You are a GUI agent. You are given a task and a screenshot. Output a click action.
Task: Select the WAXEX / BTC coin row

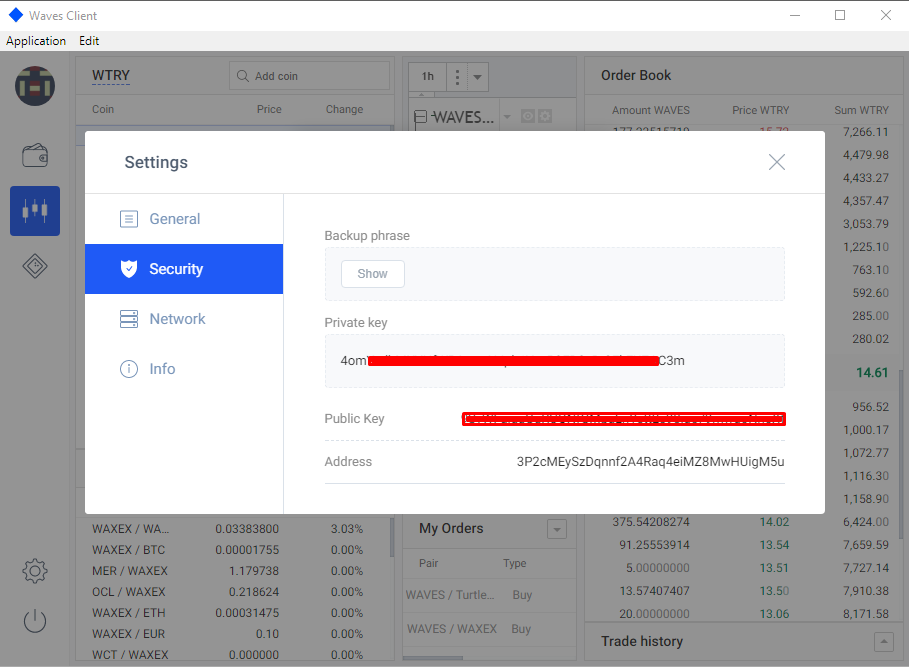(x=234, y=550)
